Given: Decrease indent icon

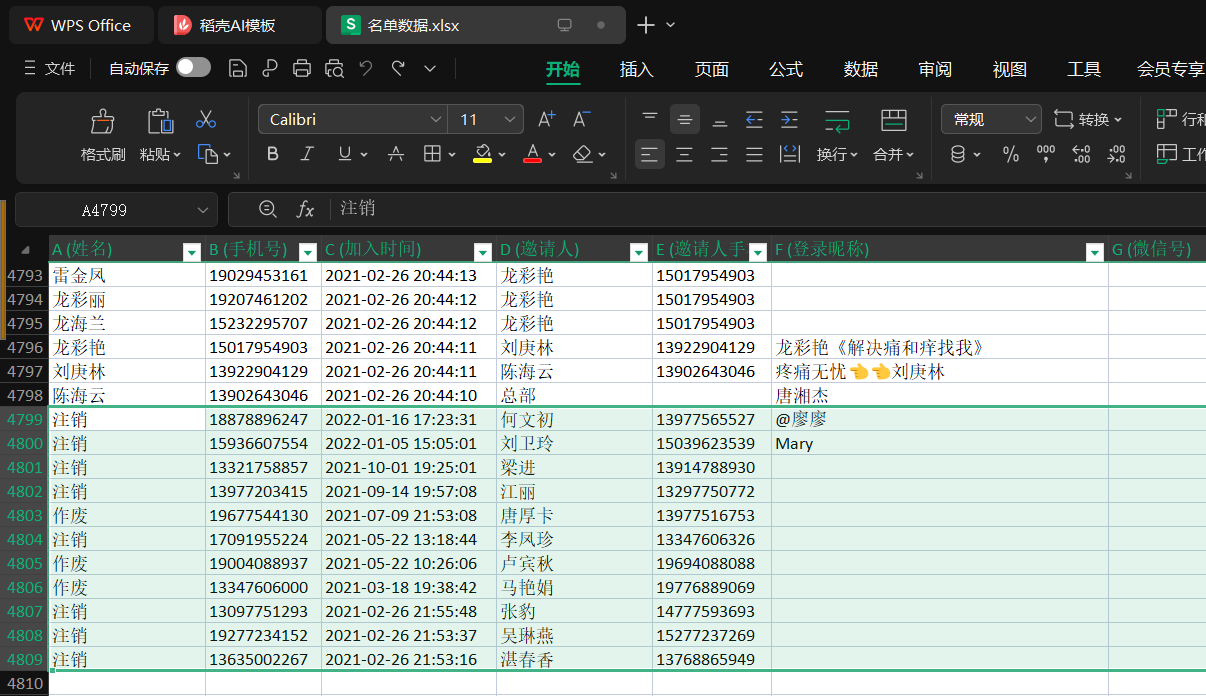Looking at the screenshot, I should [x=754, y=119].
